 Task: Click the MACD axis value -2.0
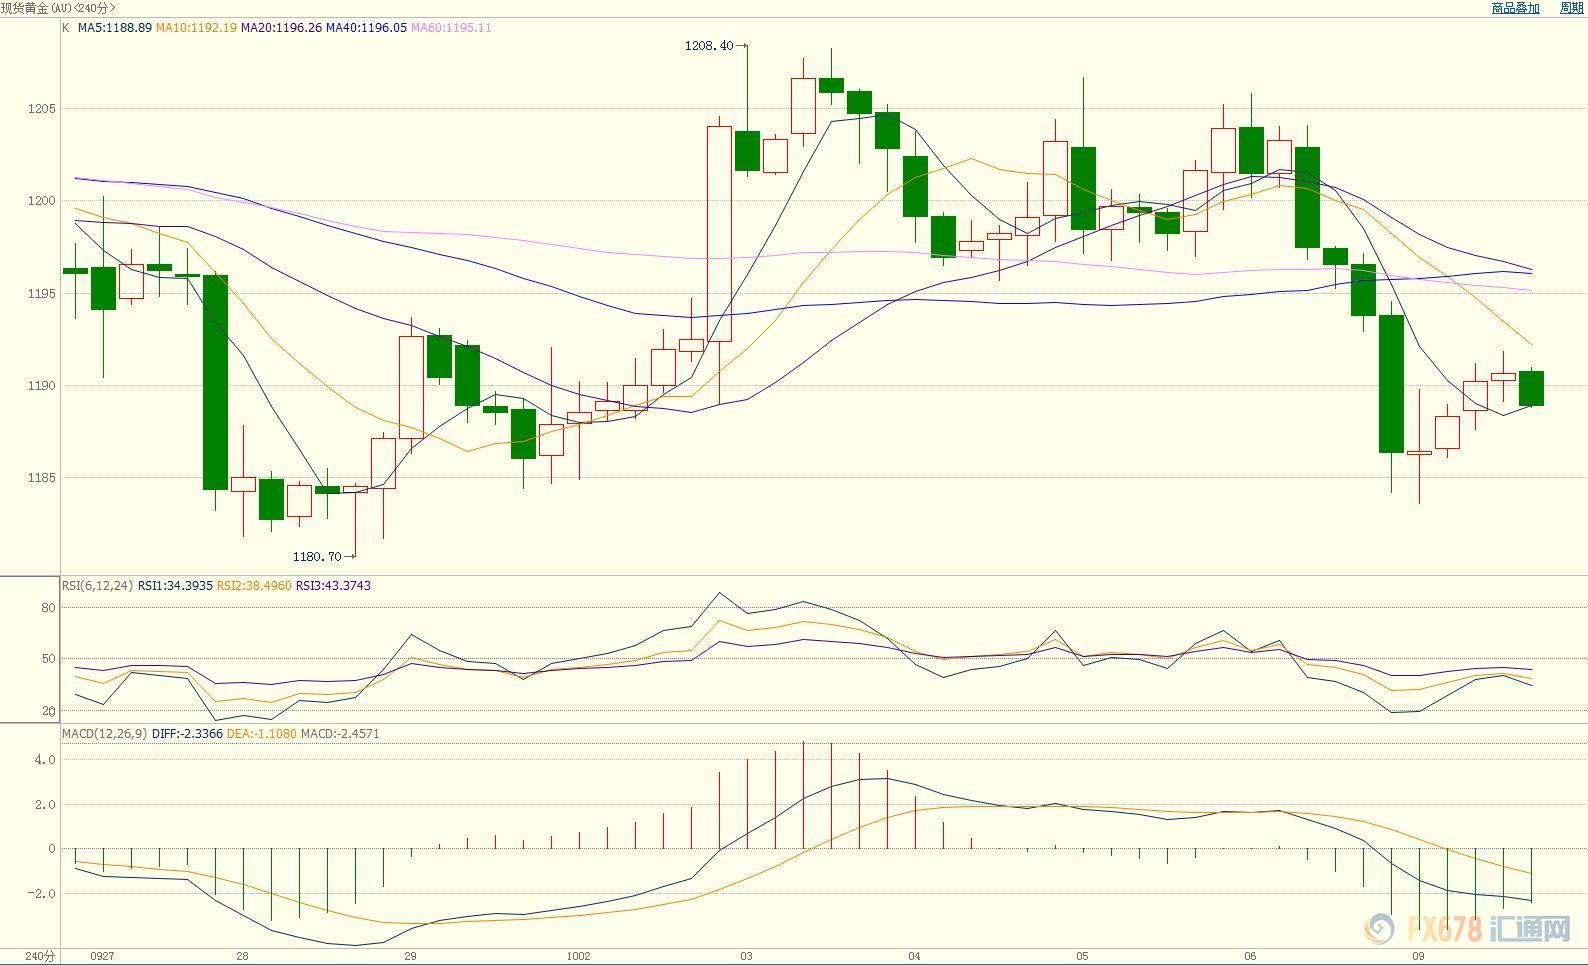pos(44,894)
